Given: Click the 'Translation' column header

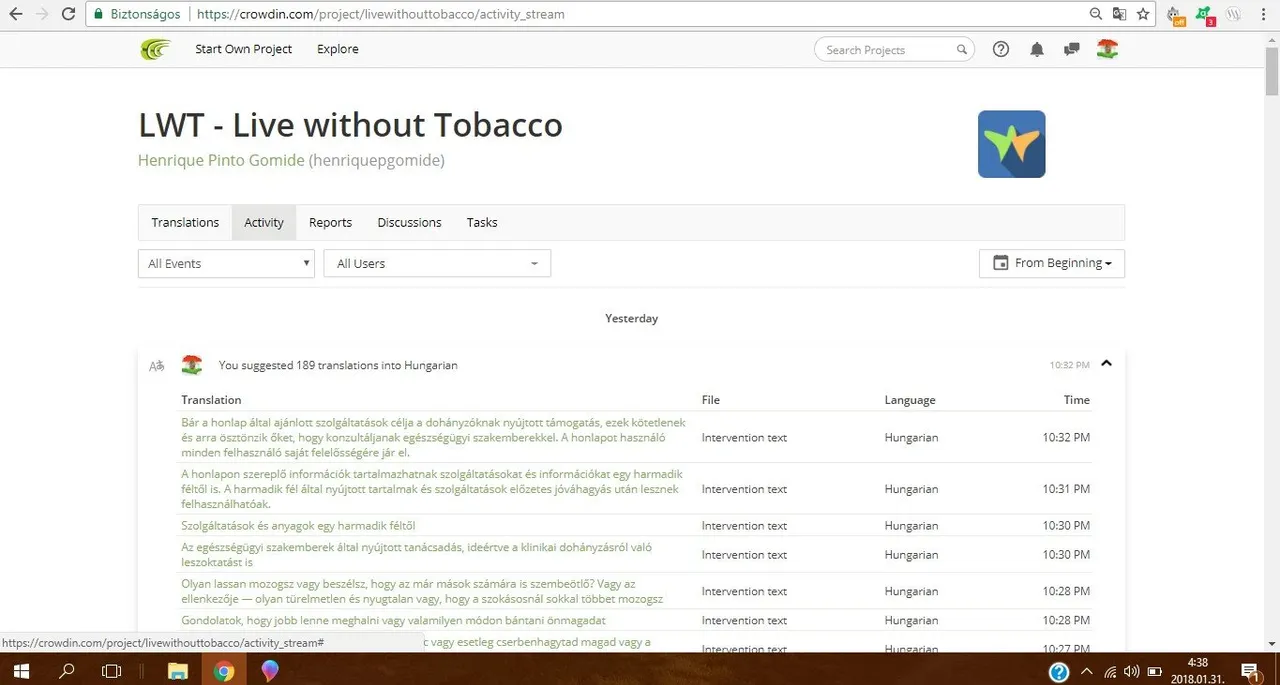Looking at the screenshot, I should 211,400.
